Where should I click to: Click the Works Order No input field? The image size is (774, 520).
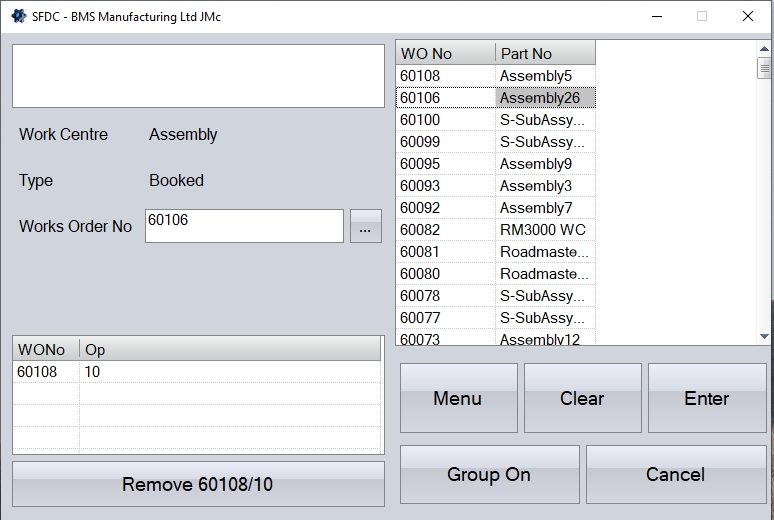(244, 226)
